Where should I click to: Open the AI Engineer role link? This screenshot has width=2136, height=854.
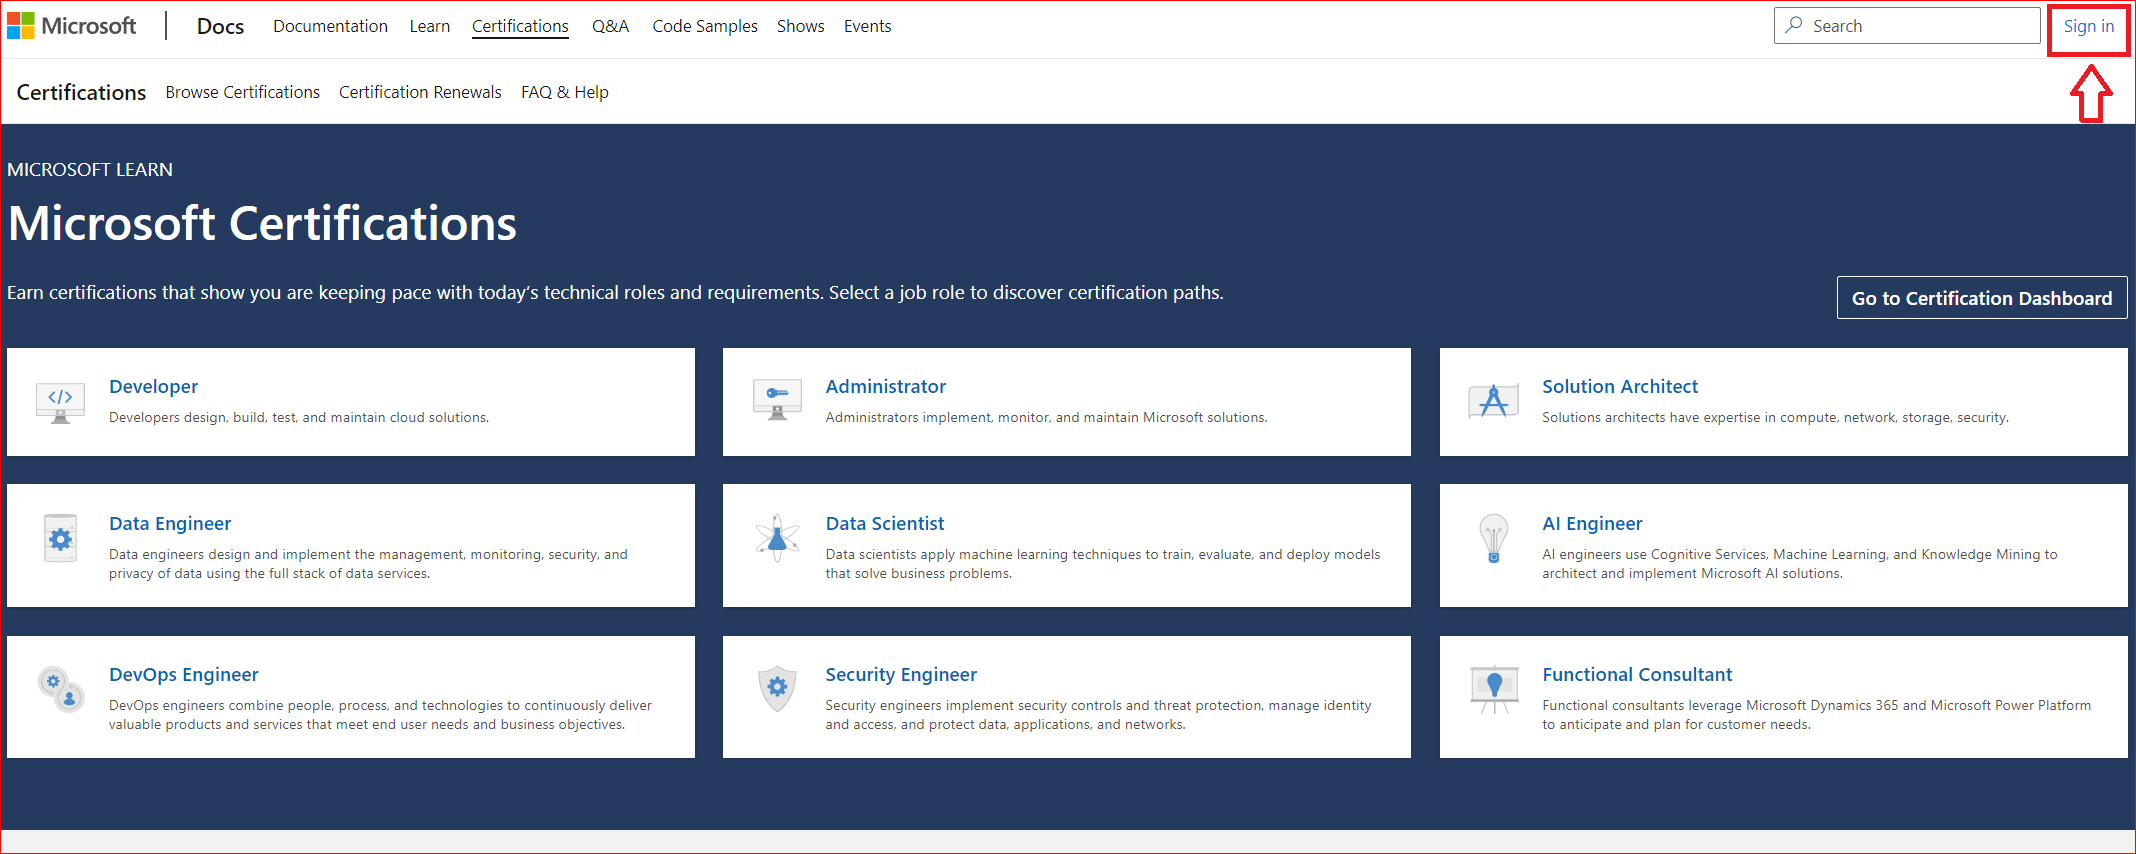click(1592, 523)
